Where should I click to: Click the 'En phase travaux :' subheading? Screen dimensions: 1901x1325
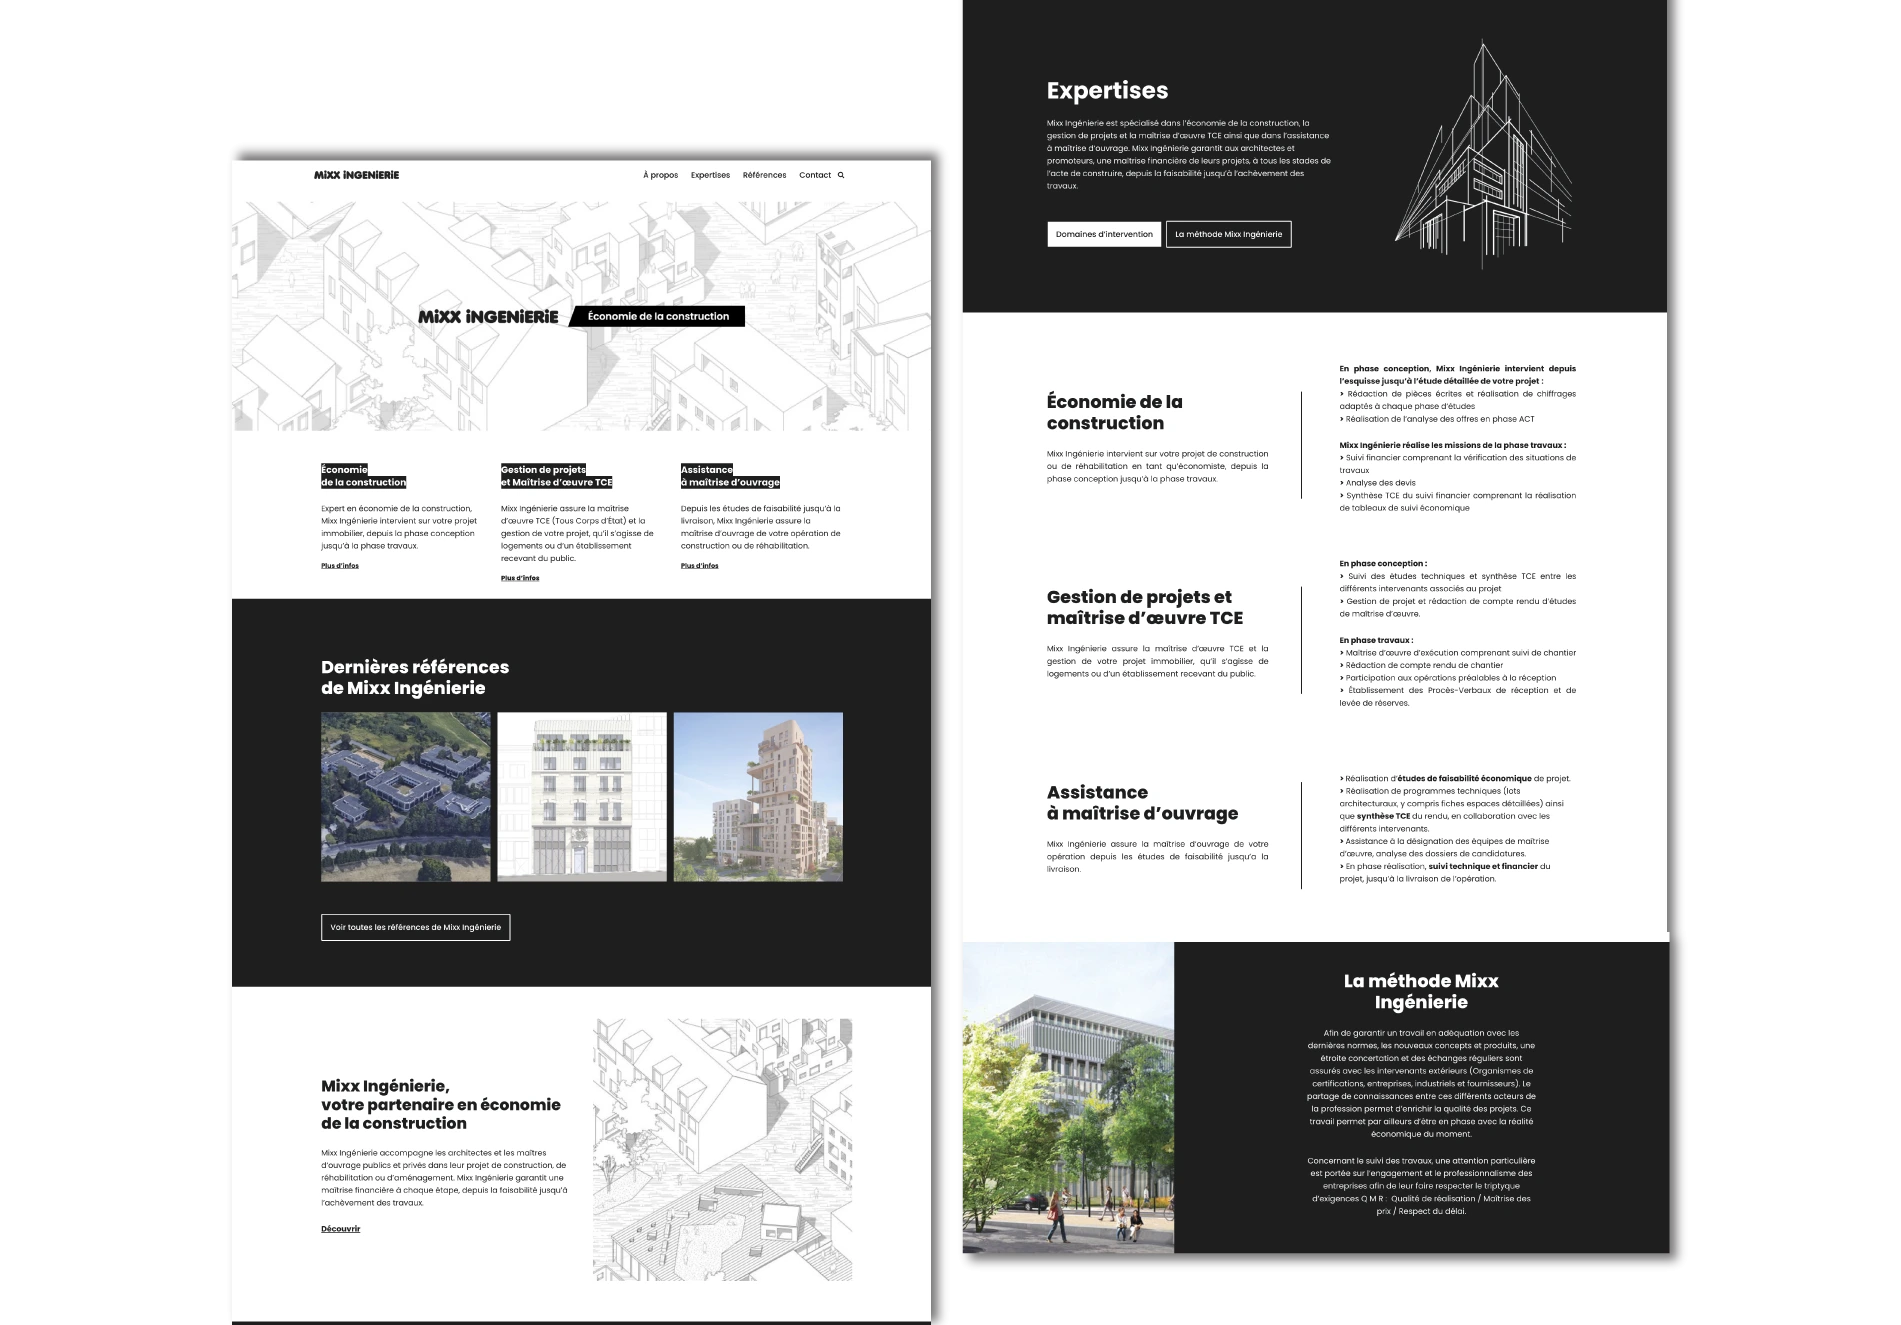pos(1376,640)
